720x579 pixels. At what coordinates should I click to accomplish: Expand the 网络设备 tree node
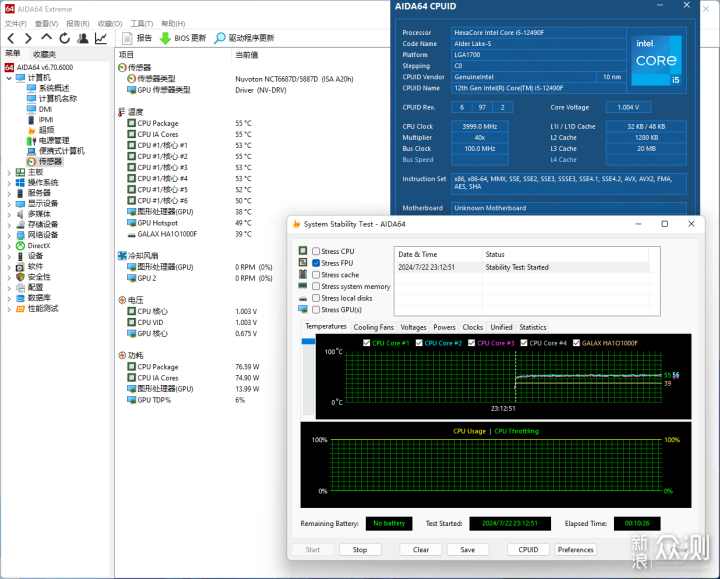9,236
